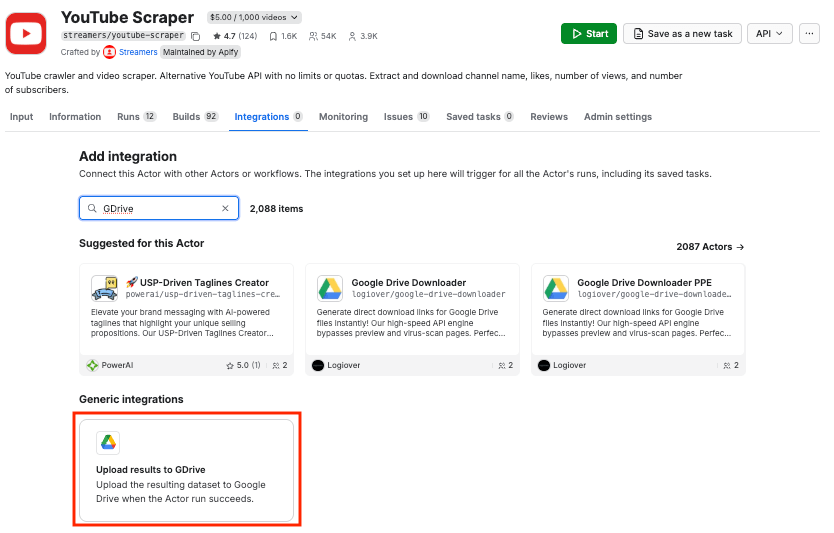The image size is (834, 533).
Task: Click the search magnifier icon
Action: [x=92, y=209]
